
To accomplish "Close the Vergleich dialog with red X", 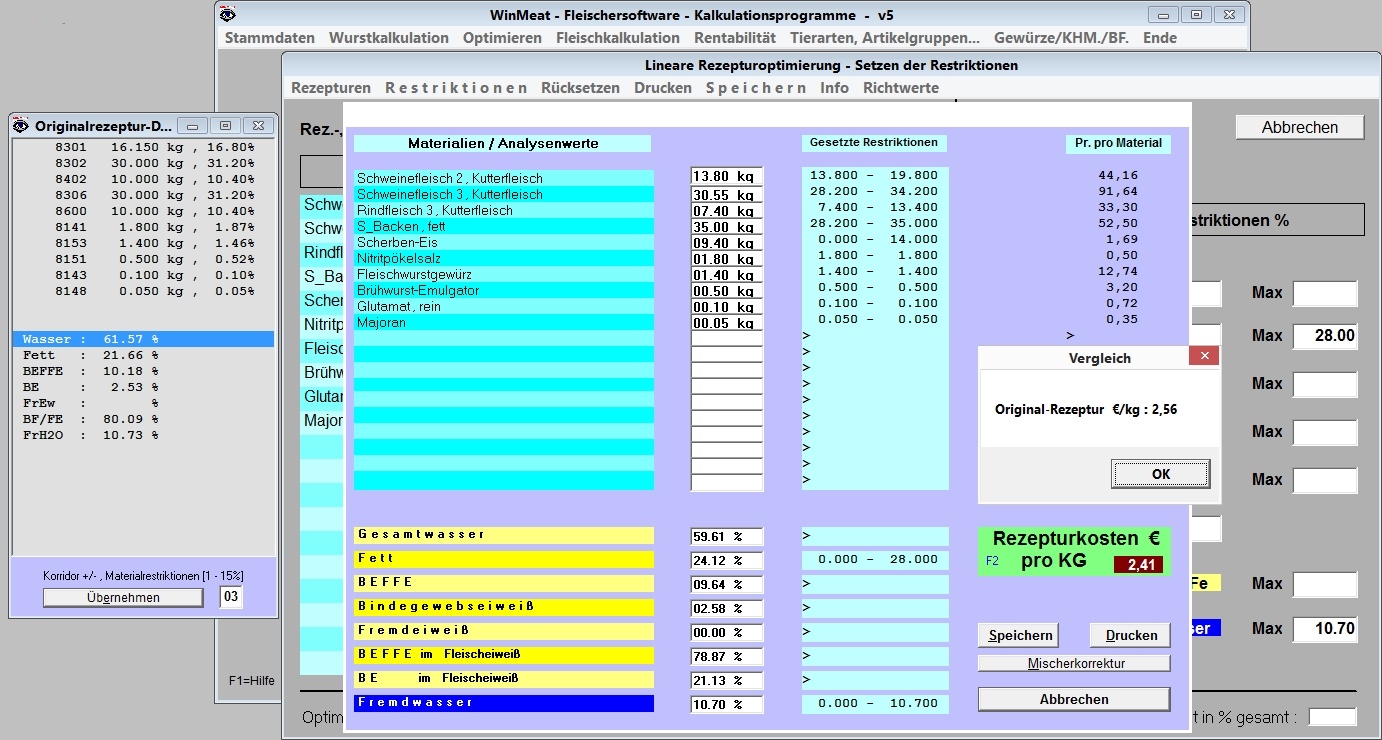I will point(1204,356).
